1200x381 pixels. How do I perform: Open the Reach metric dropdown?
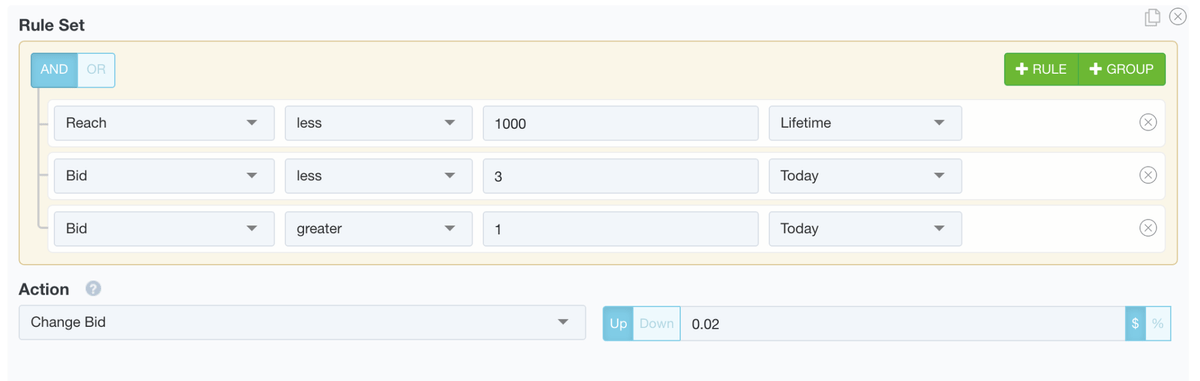[164, 123]
